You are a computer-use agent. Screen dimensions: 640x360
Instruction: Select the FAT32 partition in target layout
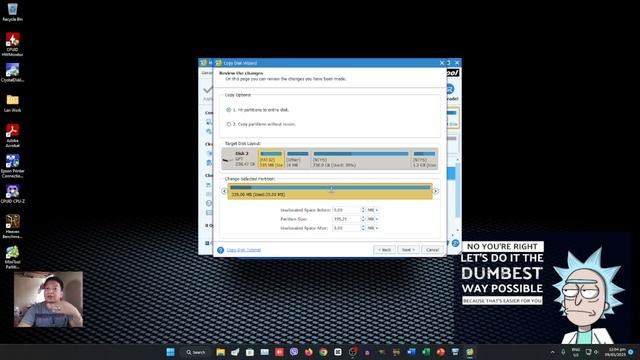tap(271, 159)
